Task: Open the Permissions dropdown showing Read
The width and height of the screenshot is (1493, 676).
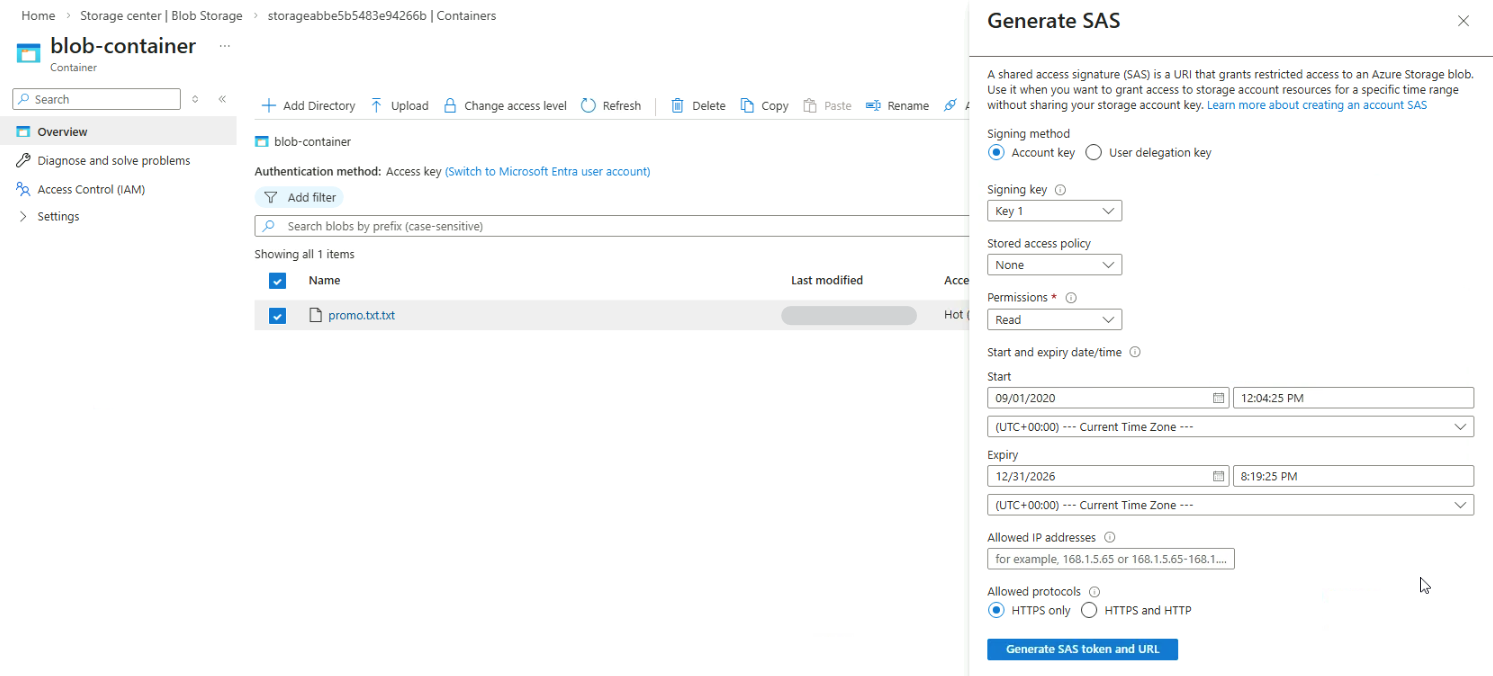Action: click(x=1054, y=320)
